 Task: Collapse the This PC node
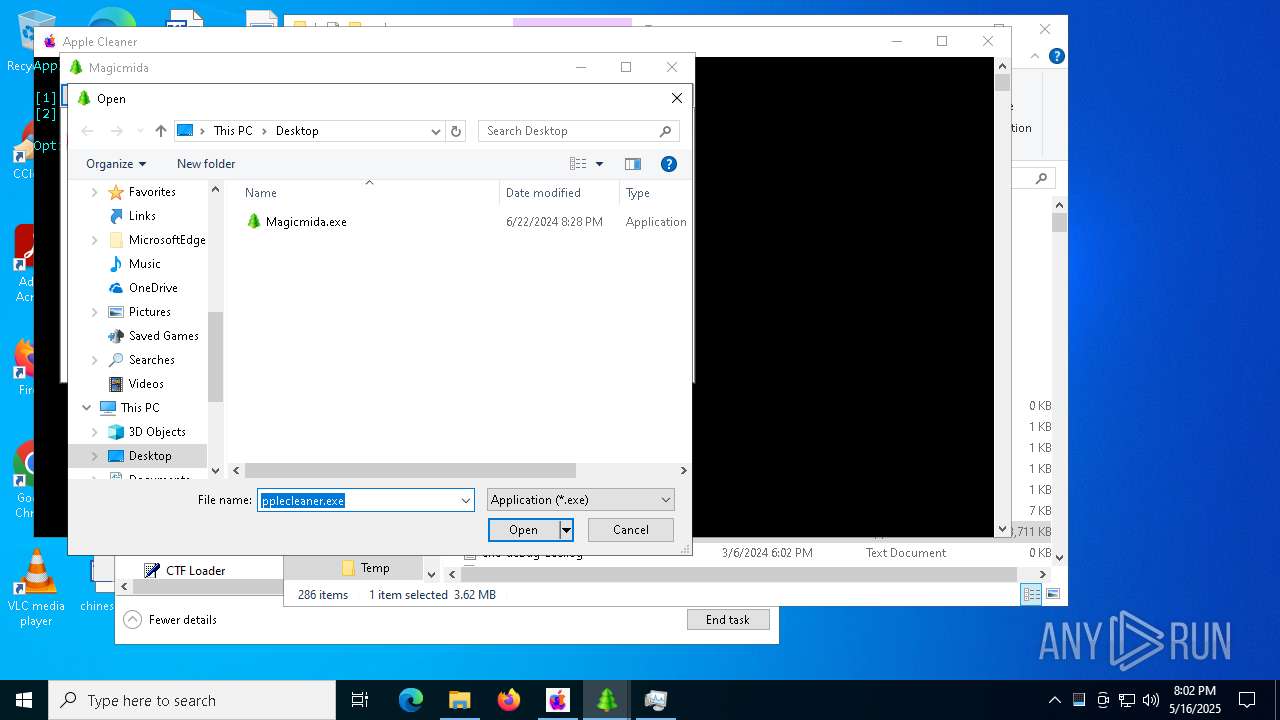(x=87, y=408)
